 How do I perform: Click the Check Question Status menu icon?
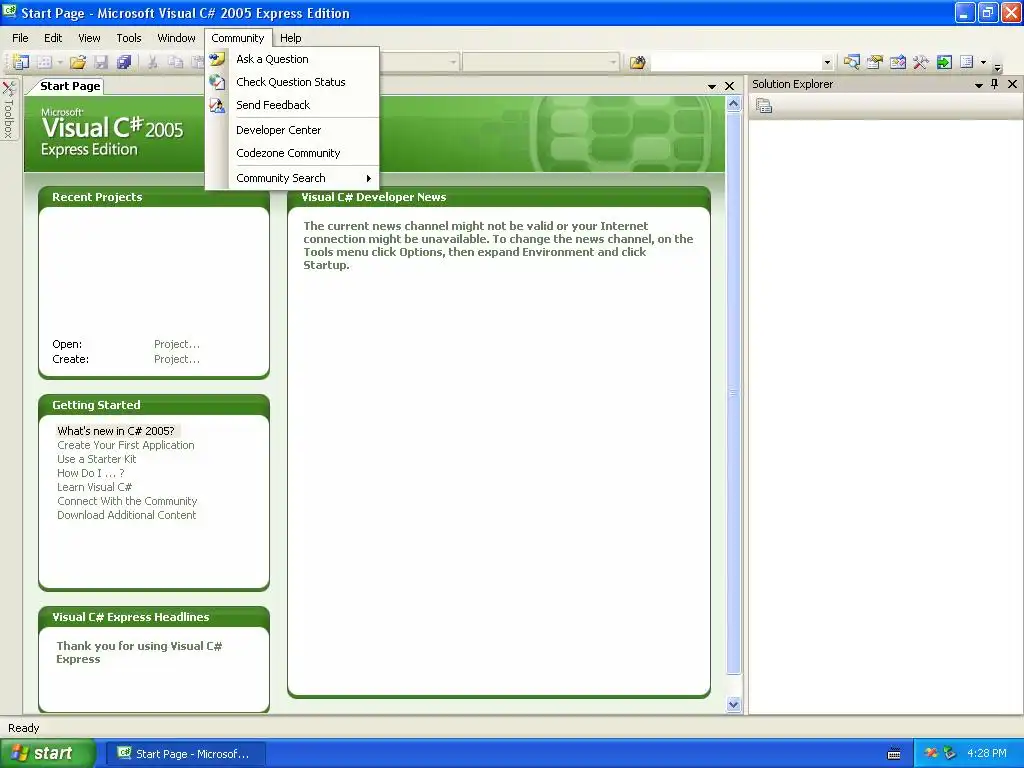[x=217, y=82]
